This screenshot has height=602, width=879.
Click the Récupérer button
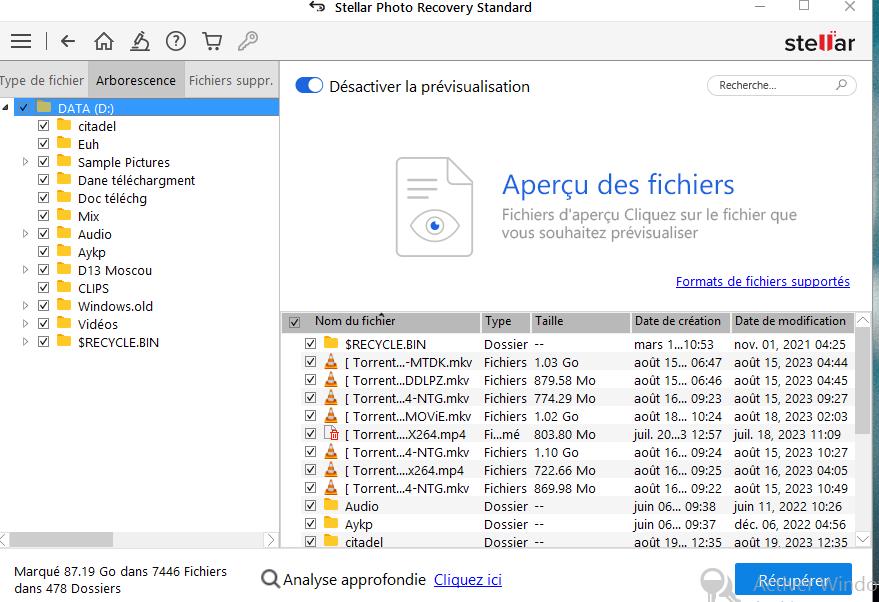793,580
